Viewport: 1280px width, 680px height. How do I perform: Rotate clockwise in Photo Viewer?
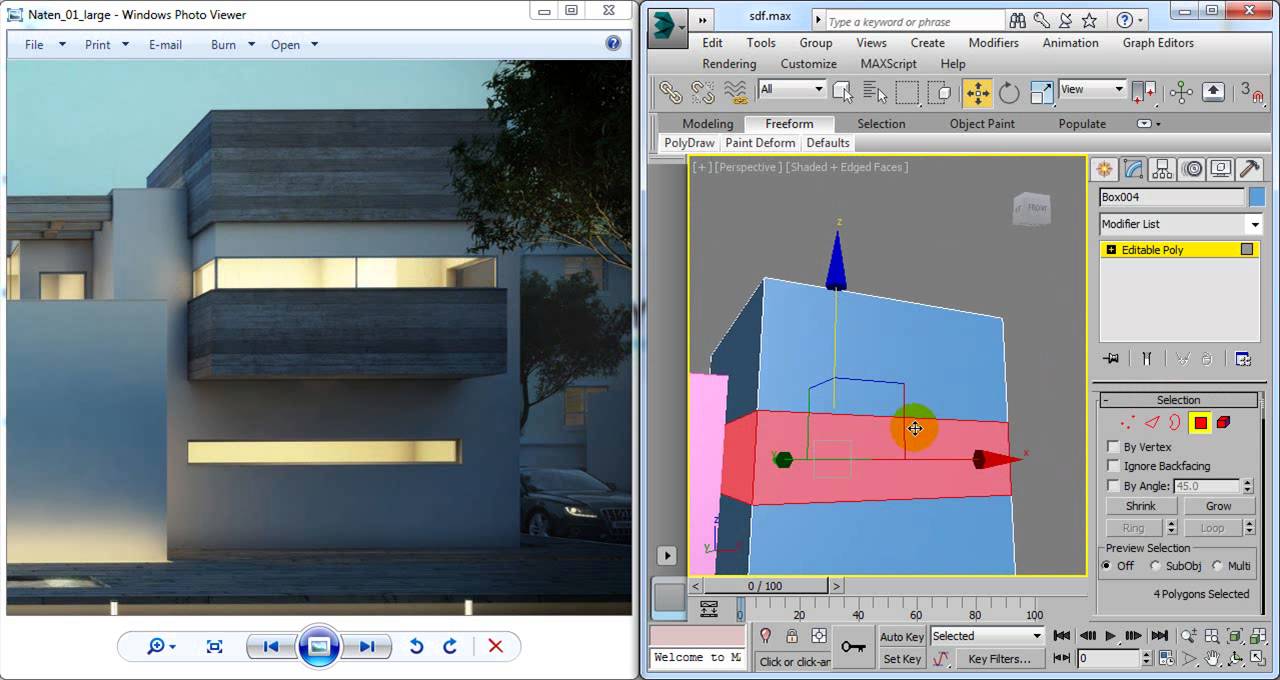click(450, 646)
